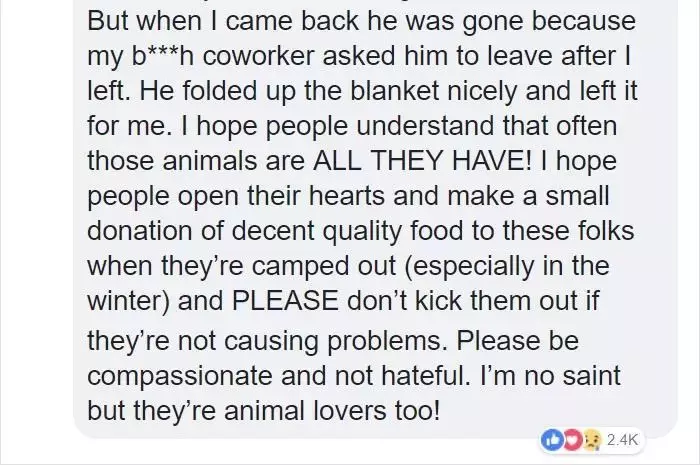Click the word "blanket" in the comment
This screenshot has width=700, height=465.
(x=395, y=91)
